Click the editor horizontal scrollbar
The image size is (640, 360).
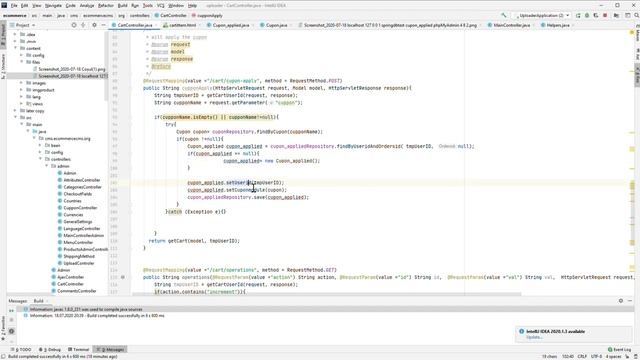[327, 294]
